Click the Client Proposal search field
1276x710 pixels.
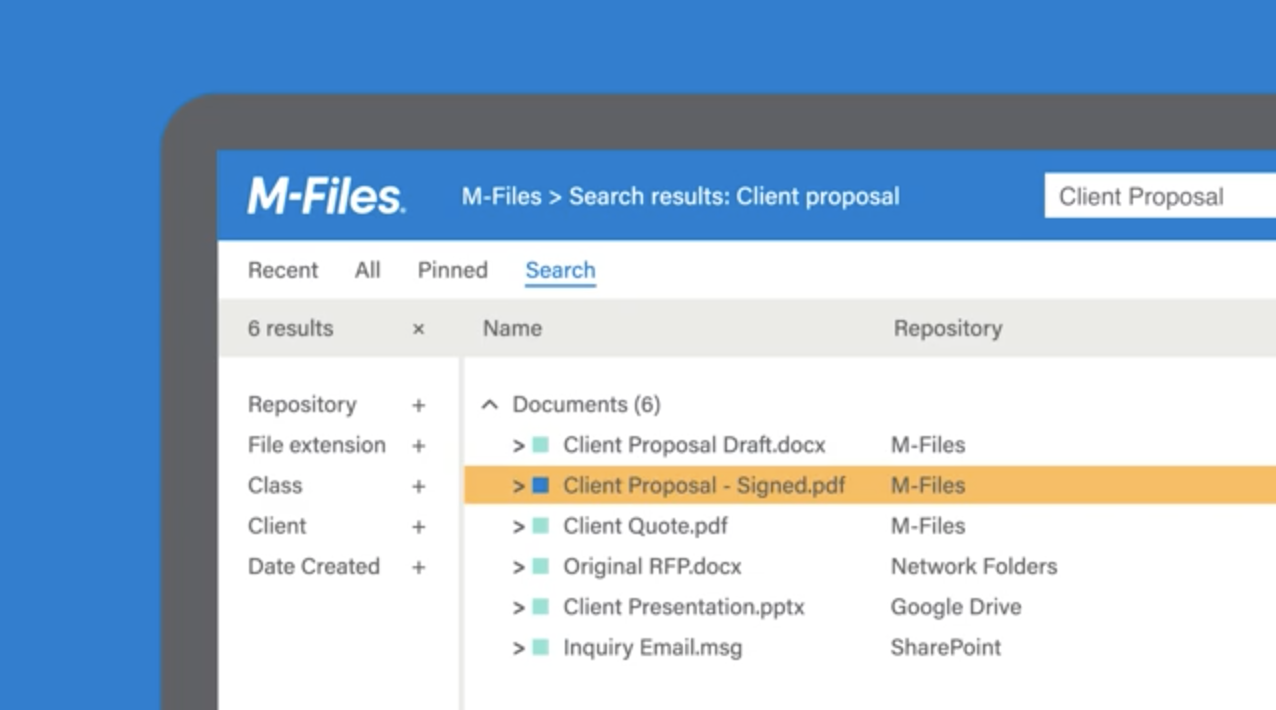click(x=1160, y=197)
